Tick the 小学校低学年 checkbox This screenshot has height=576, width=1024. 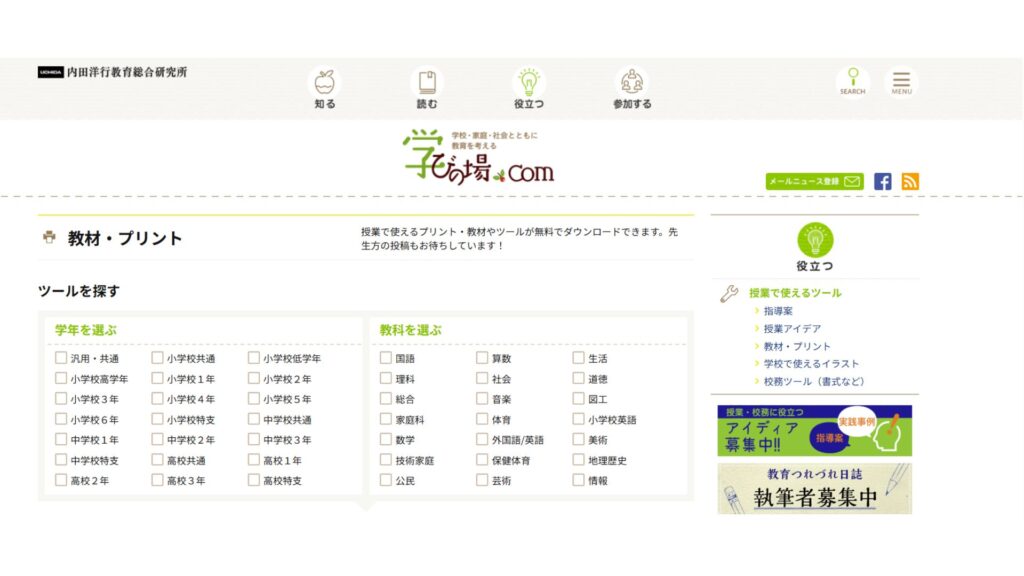coord(253,358)
